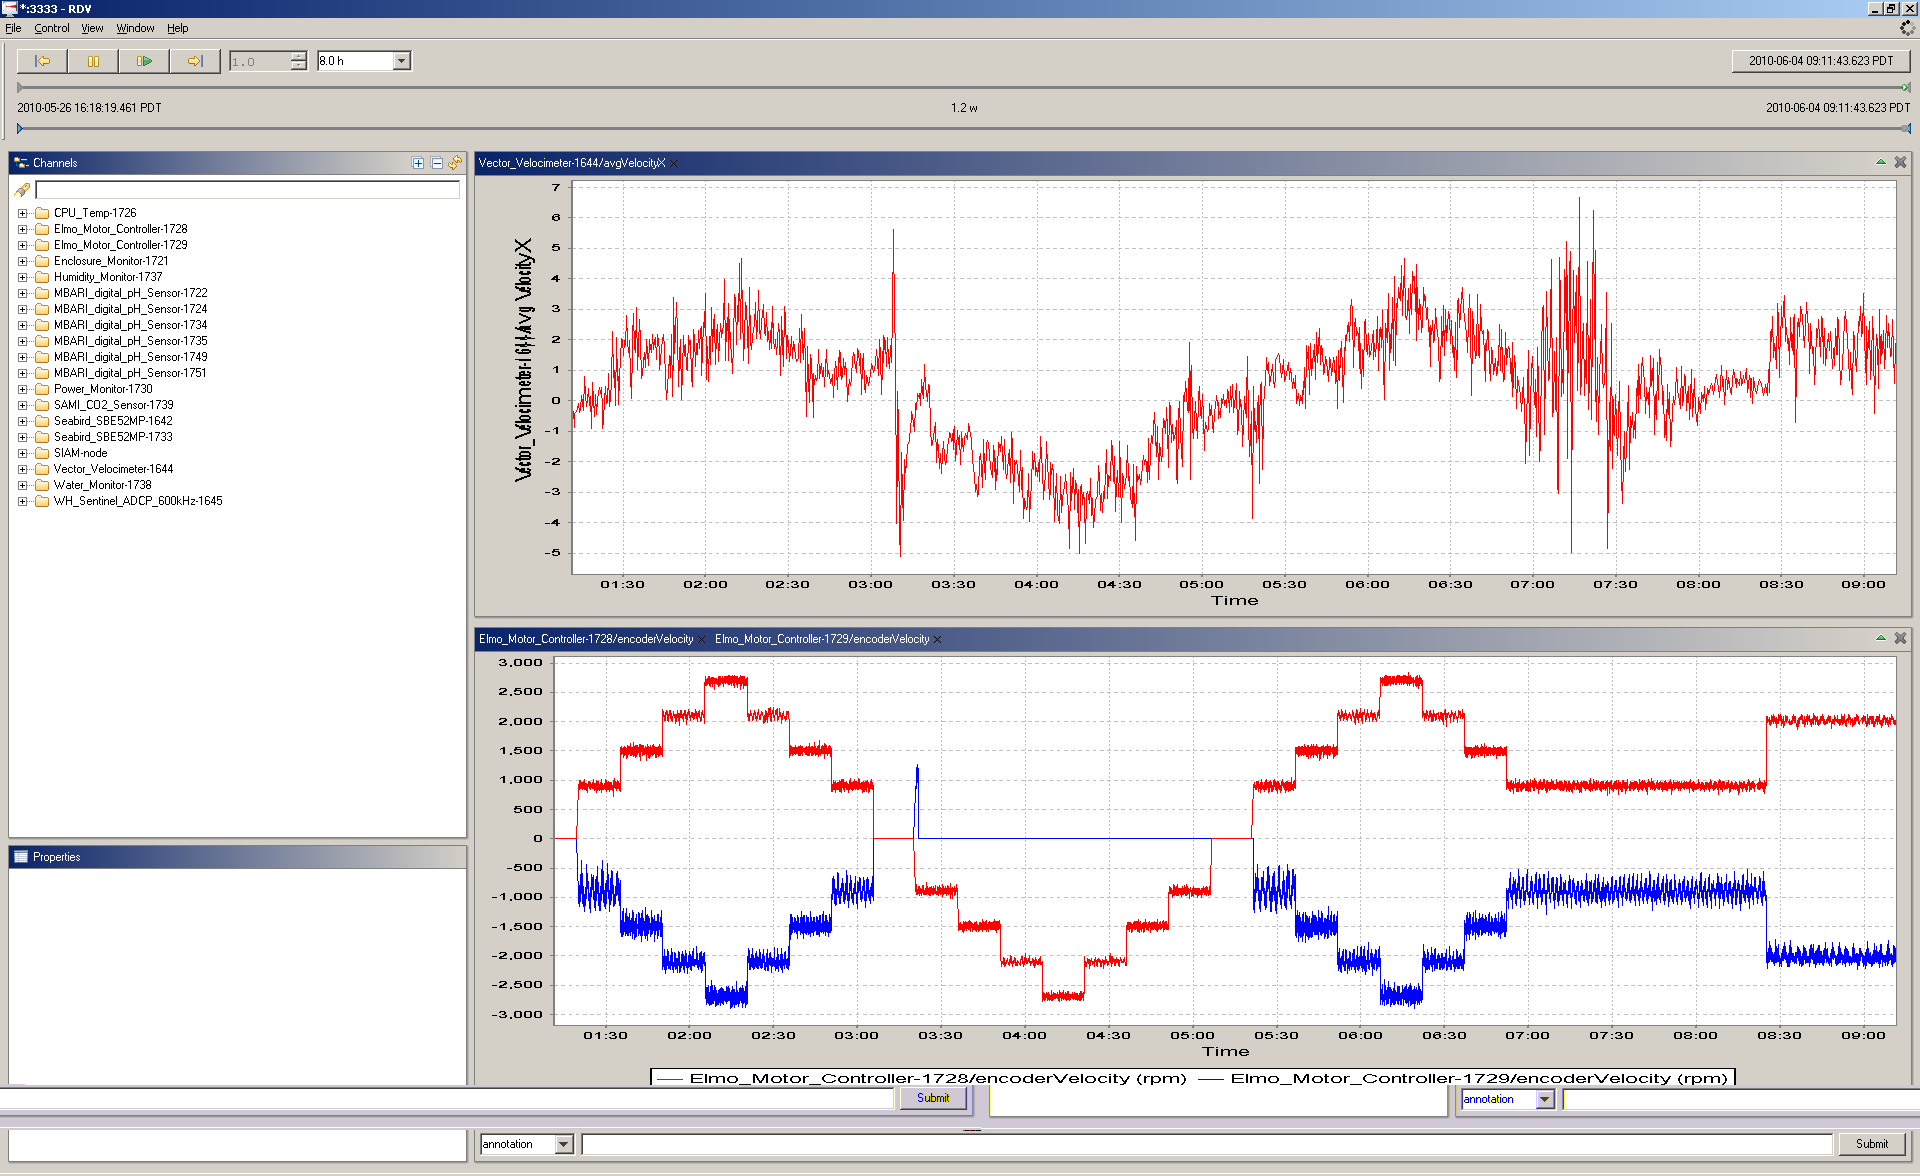Open the 8.0 h time scale dropdown

pyautogui.click(x=401, y=61)
